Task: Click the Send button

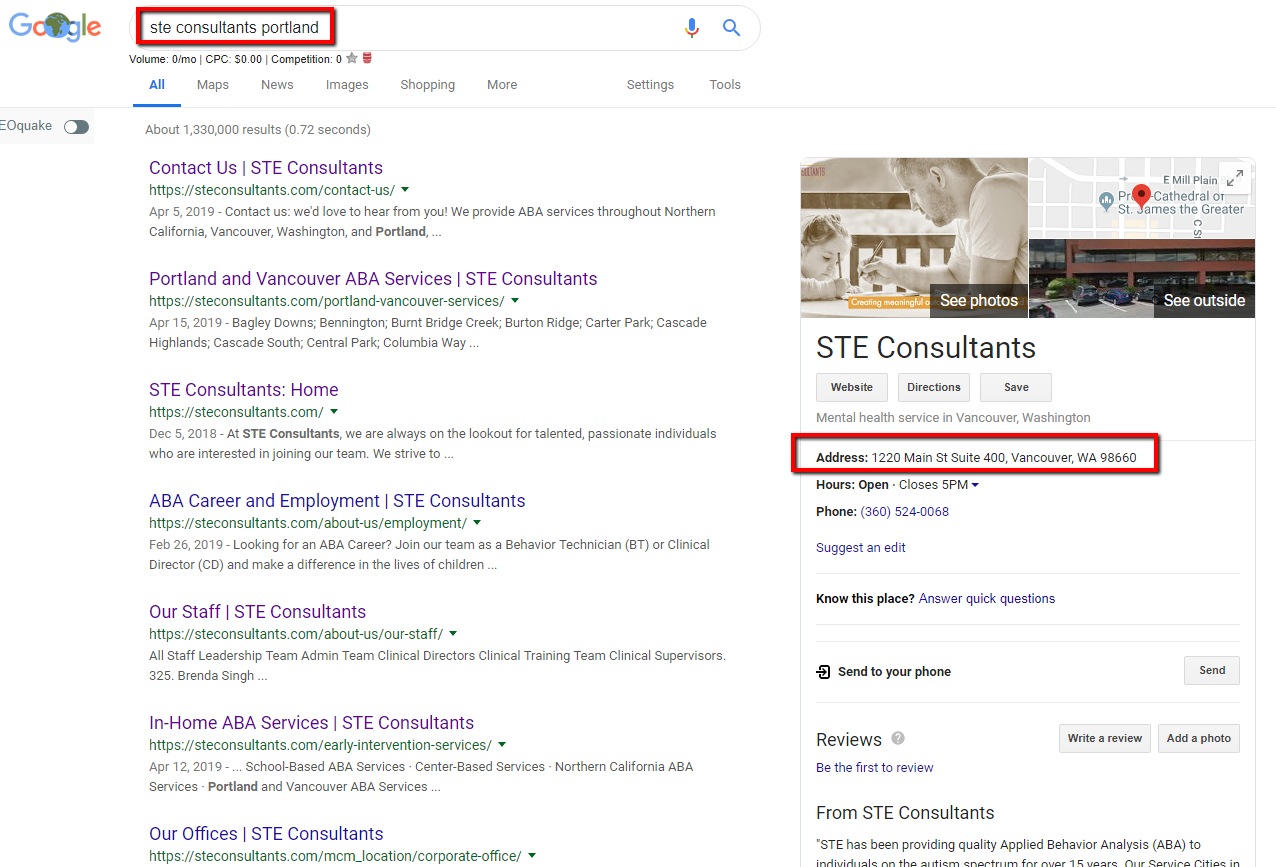Action: 1212,671
